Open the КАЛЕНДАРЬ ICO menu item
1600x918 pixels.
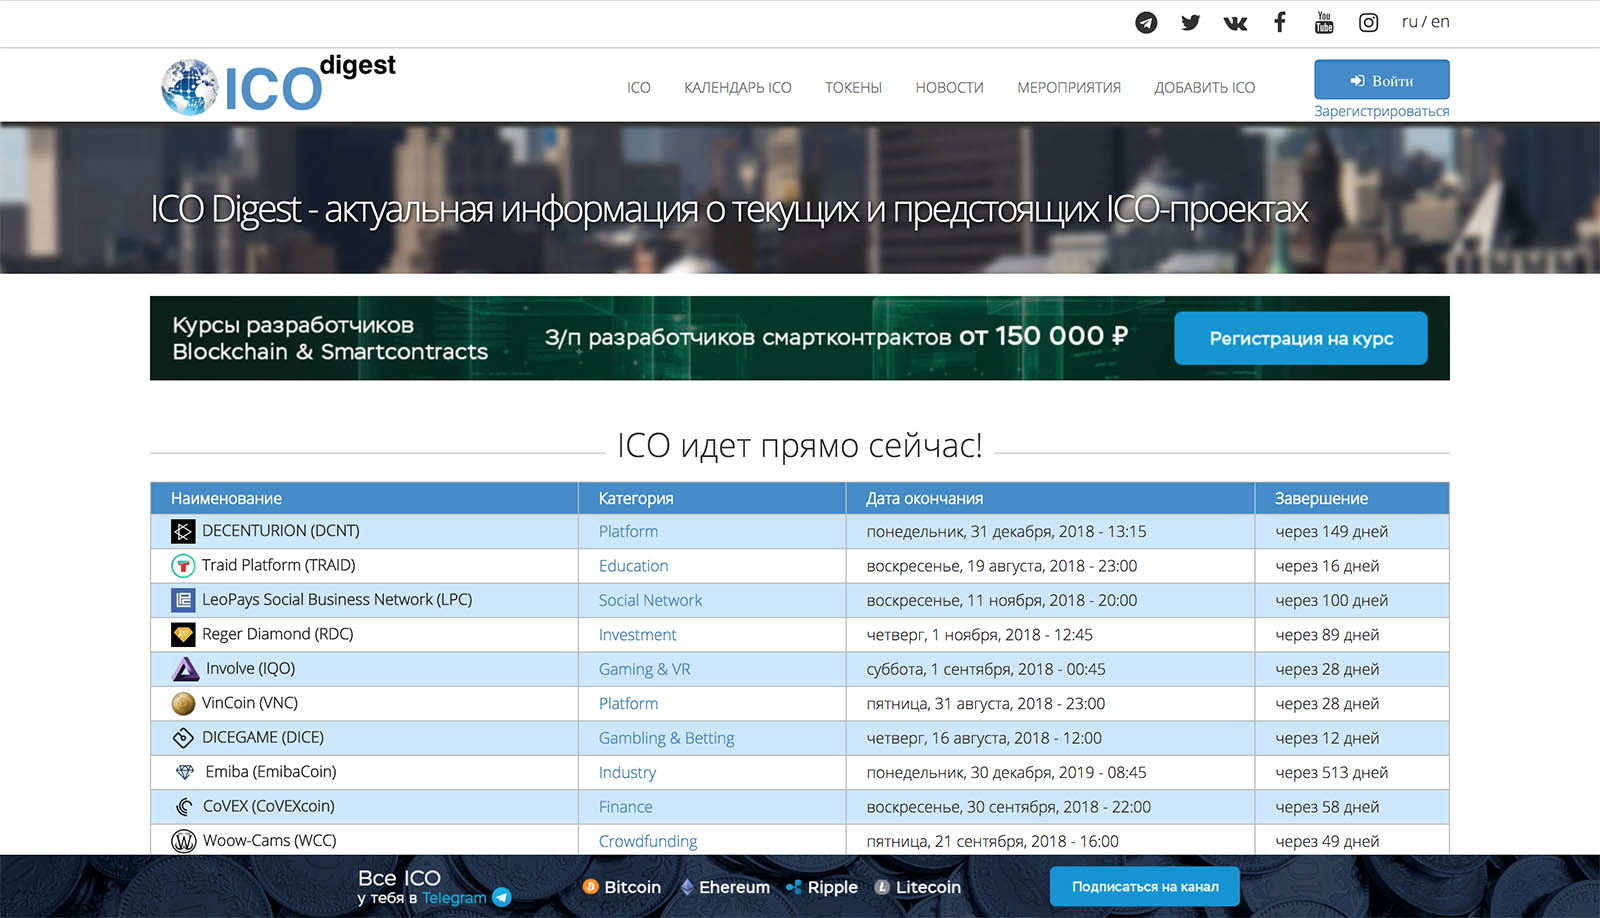click(x=737, y=88)
